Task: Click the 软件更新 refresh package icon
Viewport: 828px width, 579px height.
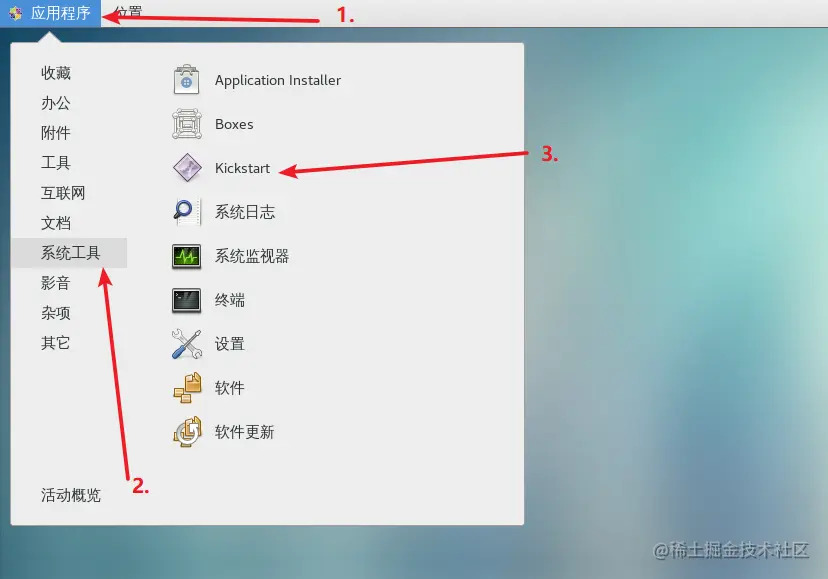Action: point(187,432)
